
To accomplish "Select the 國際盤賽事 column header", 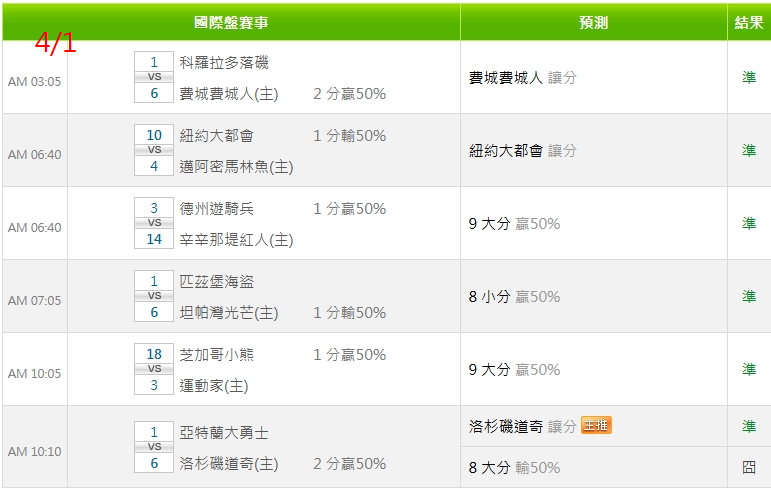I will click(x=231, y=22).
